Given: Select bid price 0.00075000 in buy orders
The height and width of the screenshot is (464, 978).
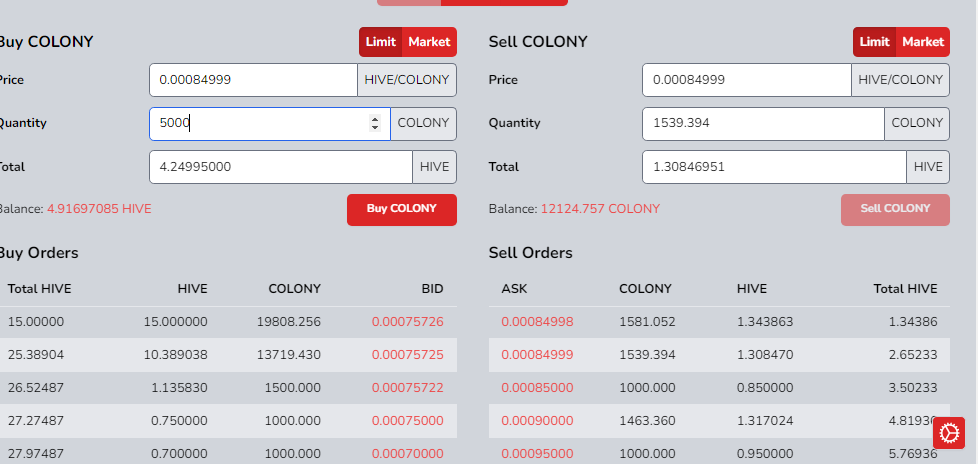Looking at the screenshot, I should pos(407,422).
